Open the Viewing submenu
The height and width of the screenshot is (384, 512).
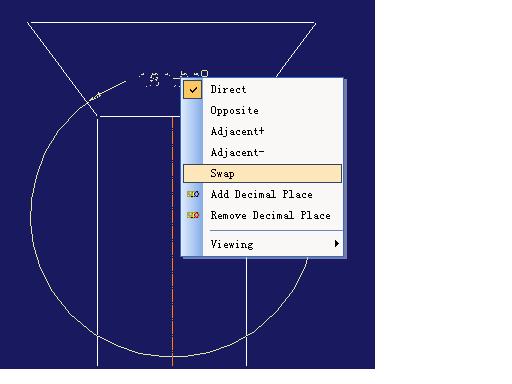262,244
